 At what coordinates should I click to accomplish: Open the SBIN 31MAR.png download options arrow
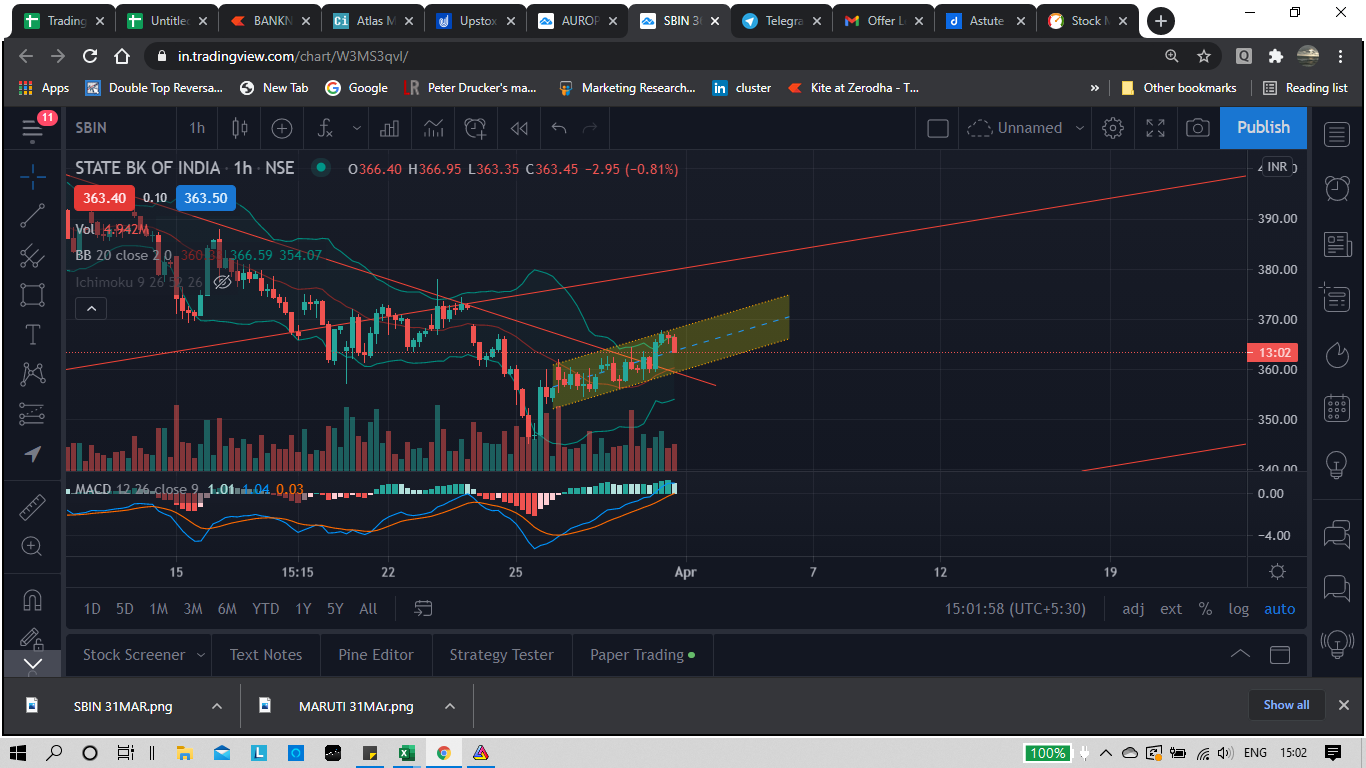[216, 706]
